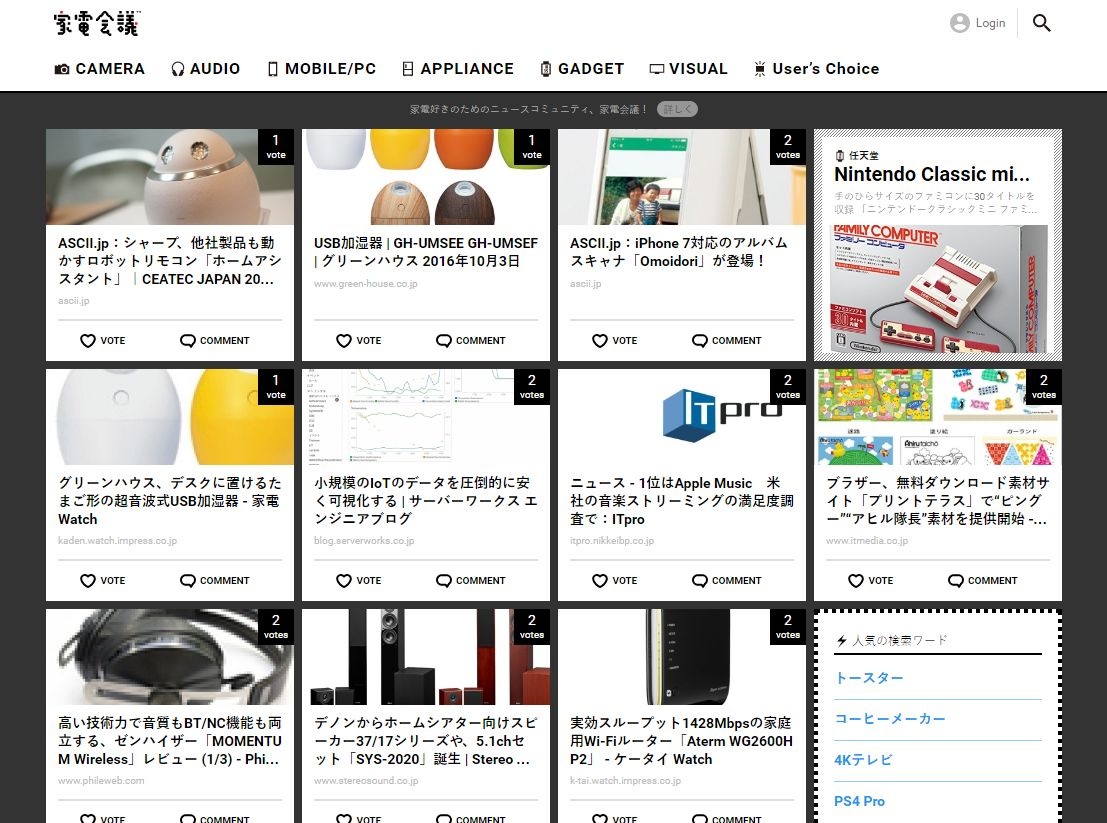
Task: Open Apple Music 満足度調査 article title
Action: (682, 501)
